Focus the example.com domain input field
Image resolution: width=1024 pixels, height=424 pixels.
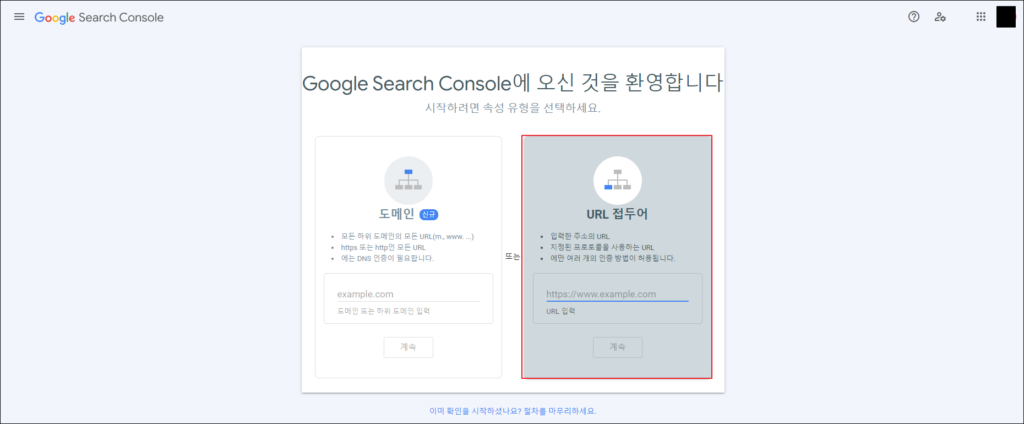(x=408, y=294)
